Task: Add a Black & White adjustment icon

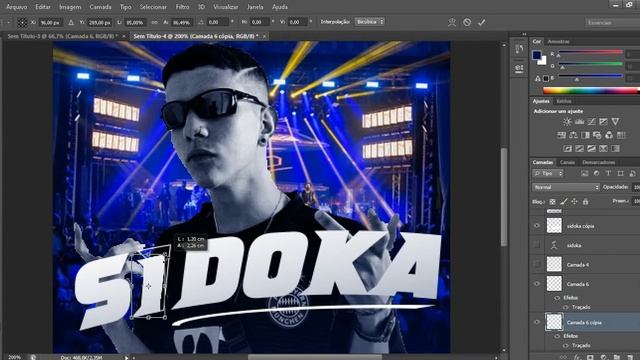Action: (585, 135)
